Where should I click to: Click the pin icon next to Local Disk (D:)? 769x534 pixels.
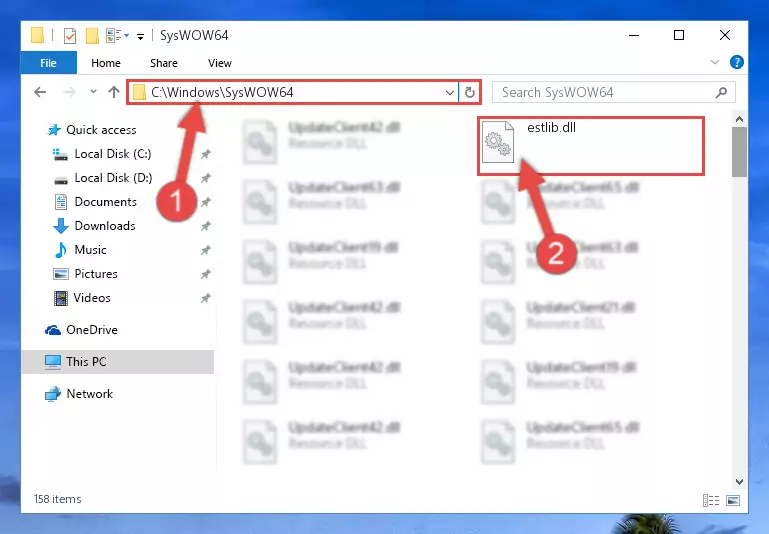pos(205,178)
